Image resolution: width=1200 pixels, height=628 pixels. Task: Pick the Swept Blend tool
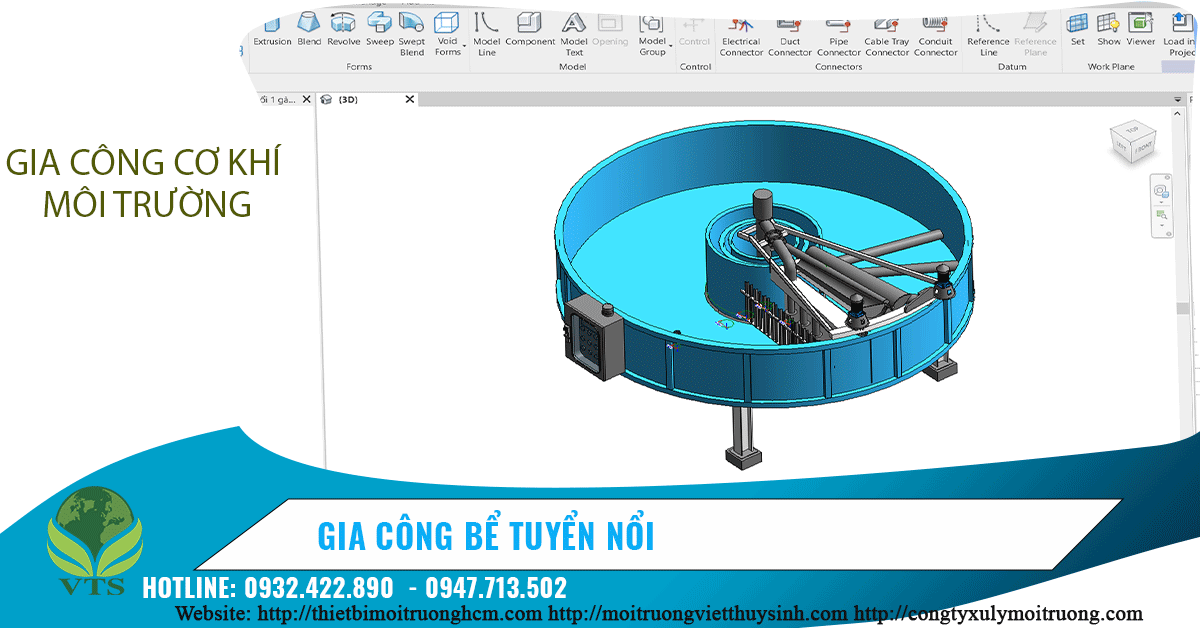tap(412, 34)
